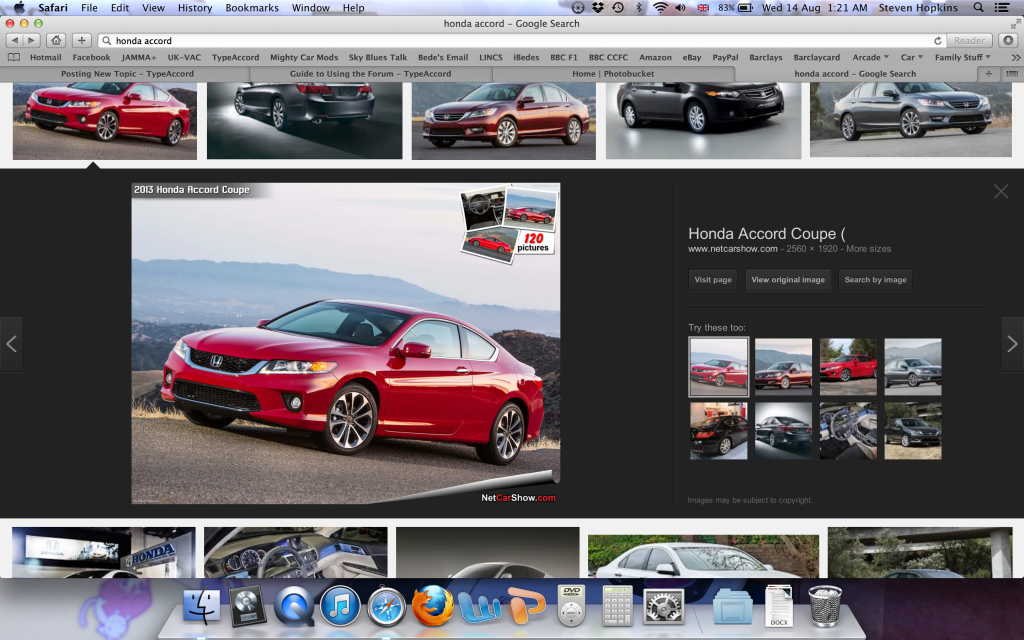Click View original image button

click(788, 280)
